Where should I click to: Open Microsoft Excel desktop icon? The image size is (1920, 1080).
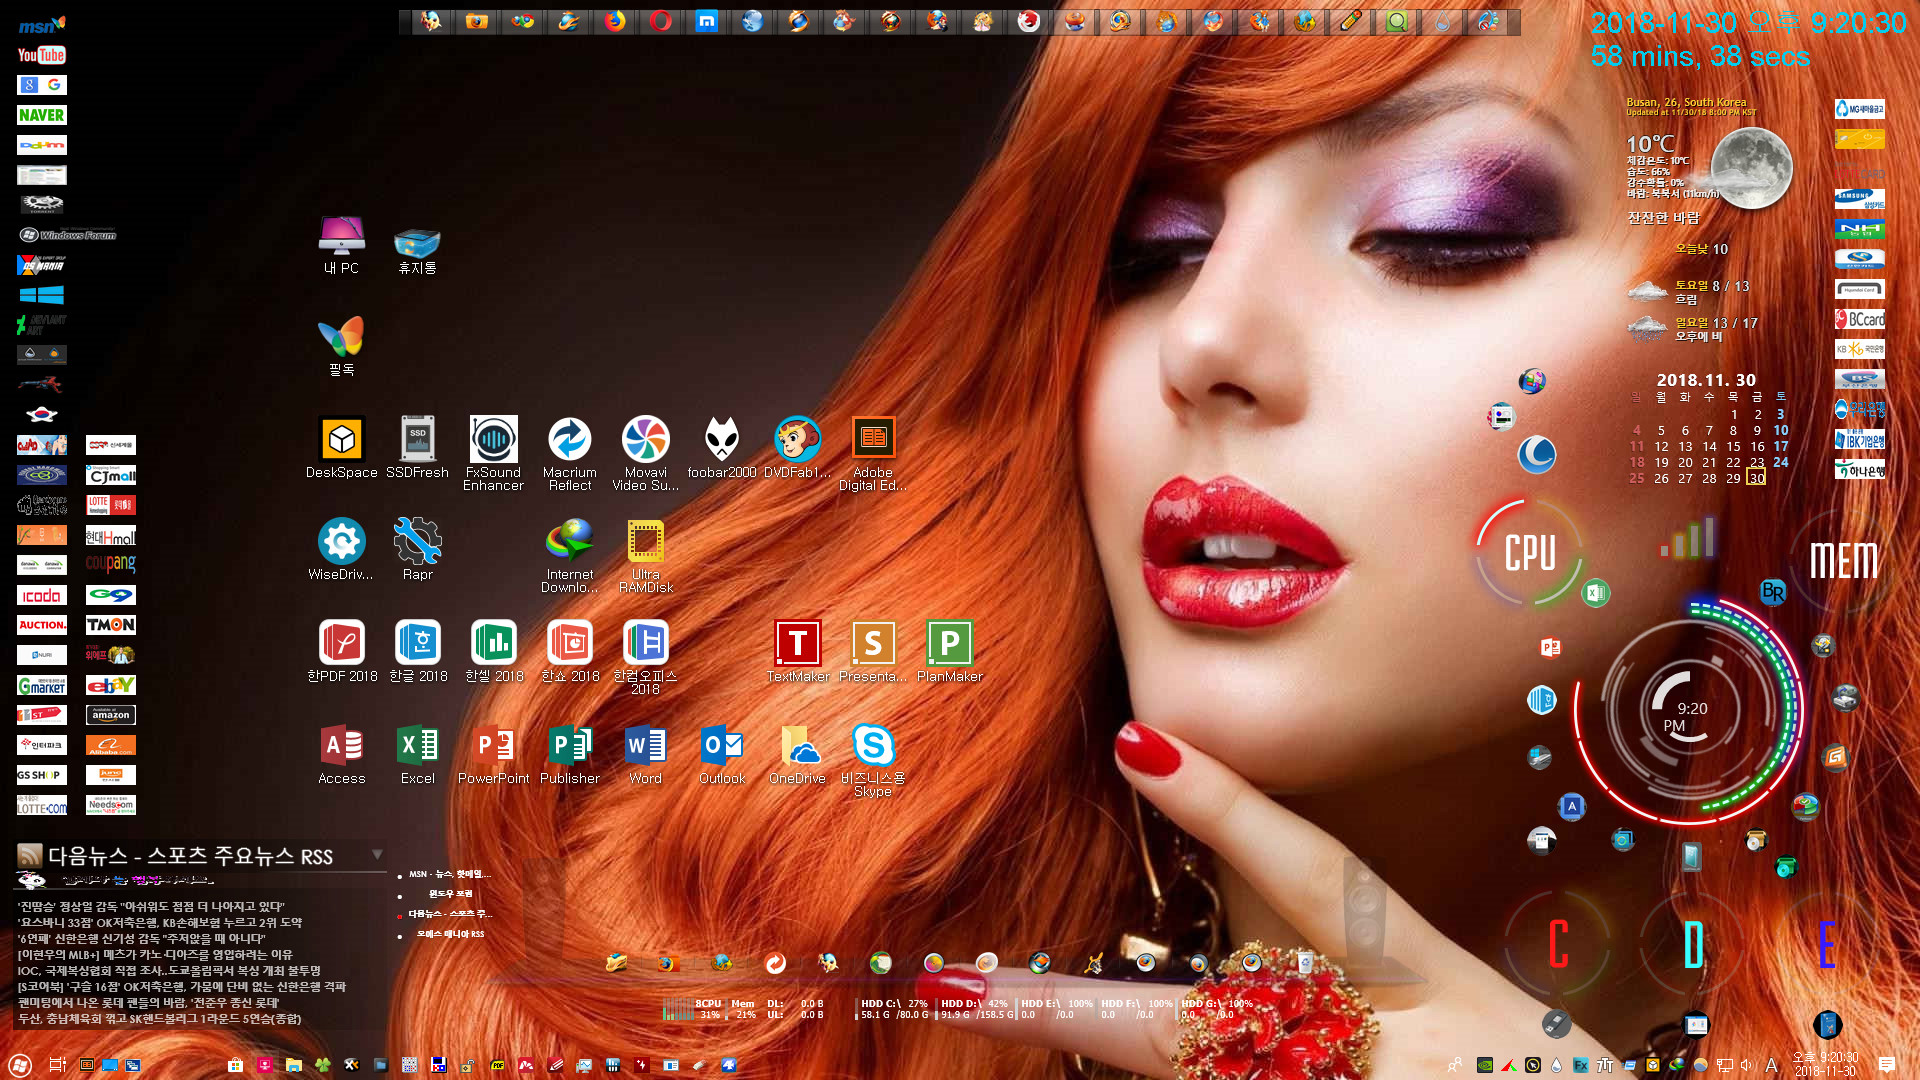(x=418, y=753)
